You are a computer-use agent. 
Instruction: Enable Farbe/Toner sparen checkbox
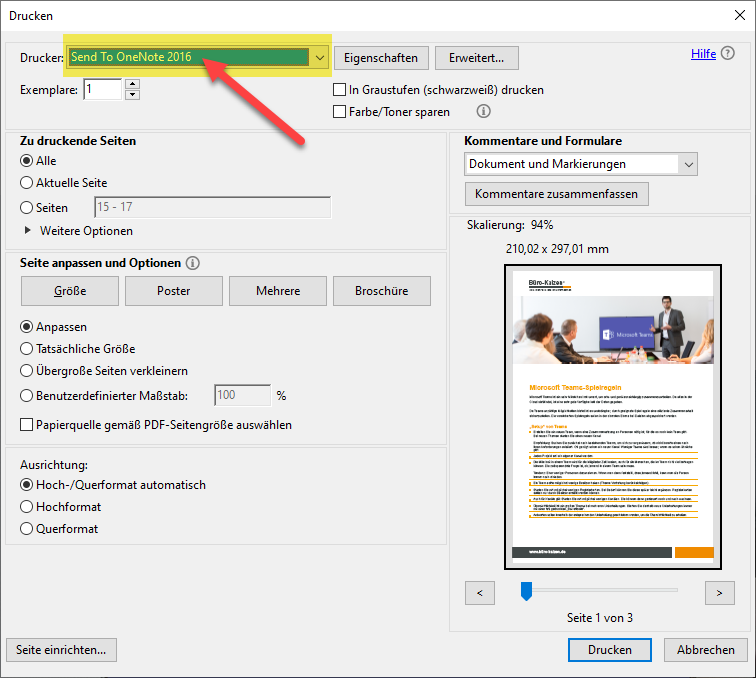pyautogui.click(x=339, y=112)
